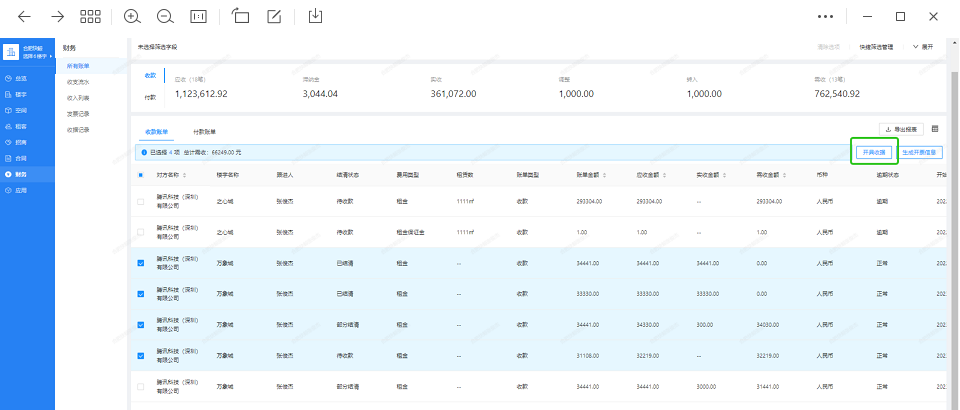Click the table column settings icon

point(935,129)
